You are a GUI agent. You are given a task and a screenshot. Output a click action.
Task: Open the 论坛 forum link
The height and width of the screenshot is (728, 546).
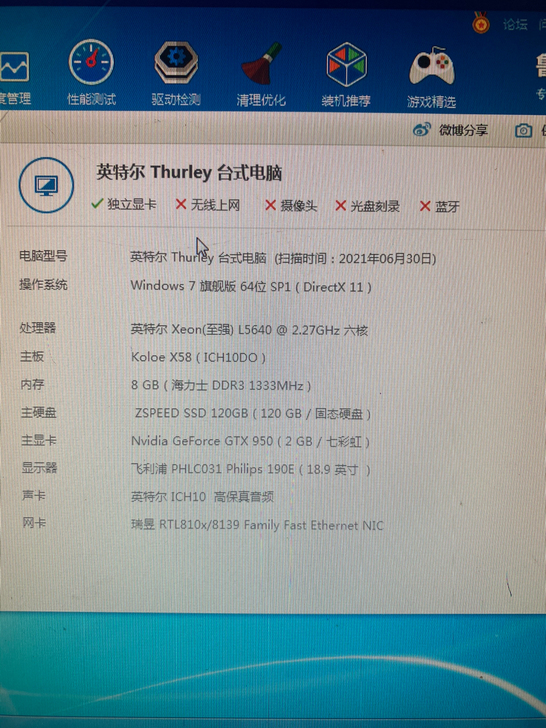(x=515, y=24)
